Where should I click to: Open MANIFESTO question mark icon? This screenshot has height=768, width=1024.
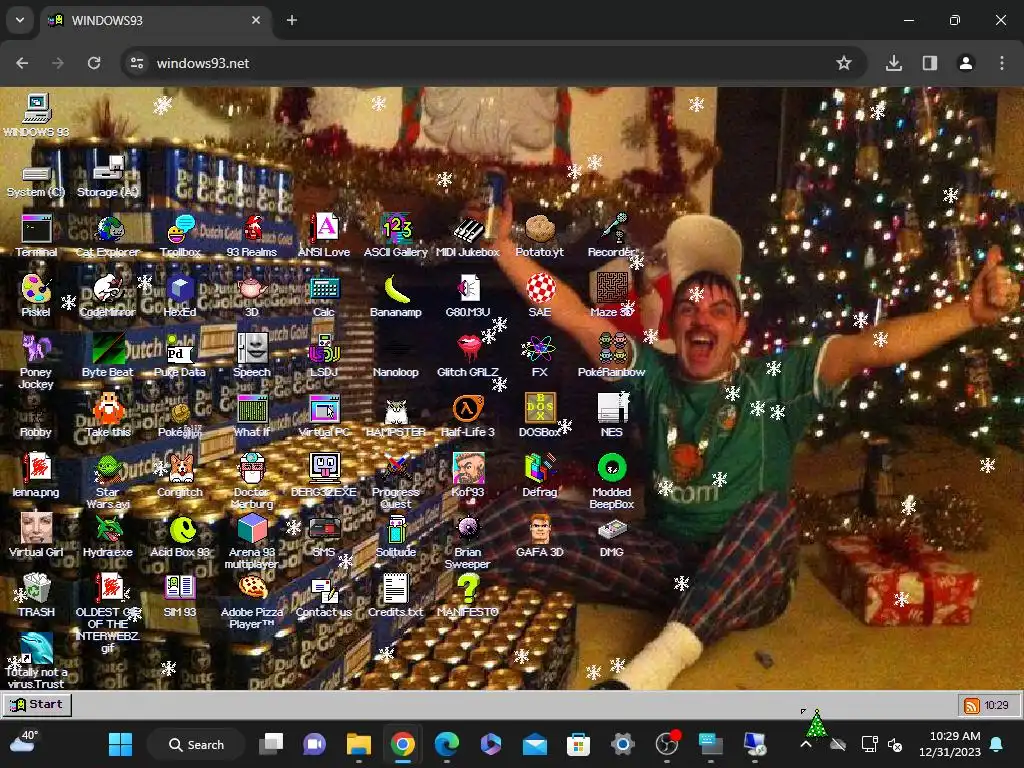point(468,596)
